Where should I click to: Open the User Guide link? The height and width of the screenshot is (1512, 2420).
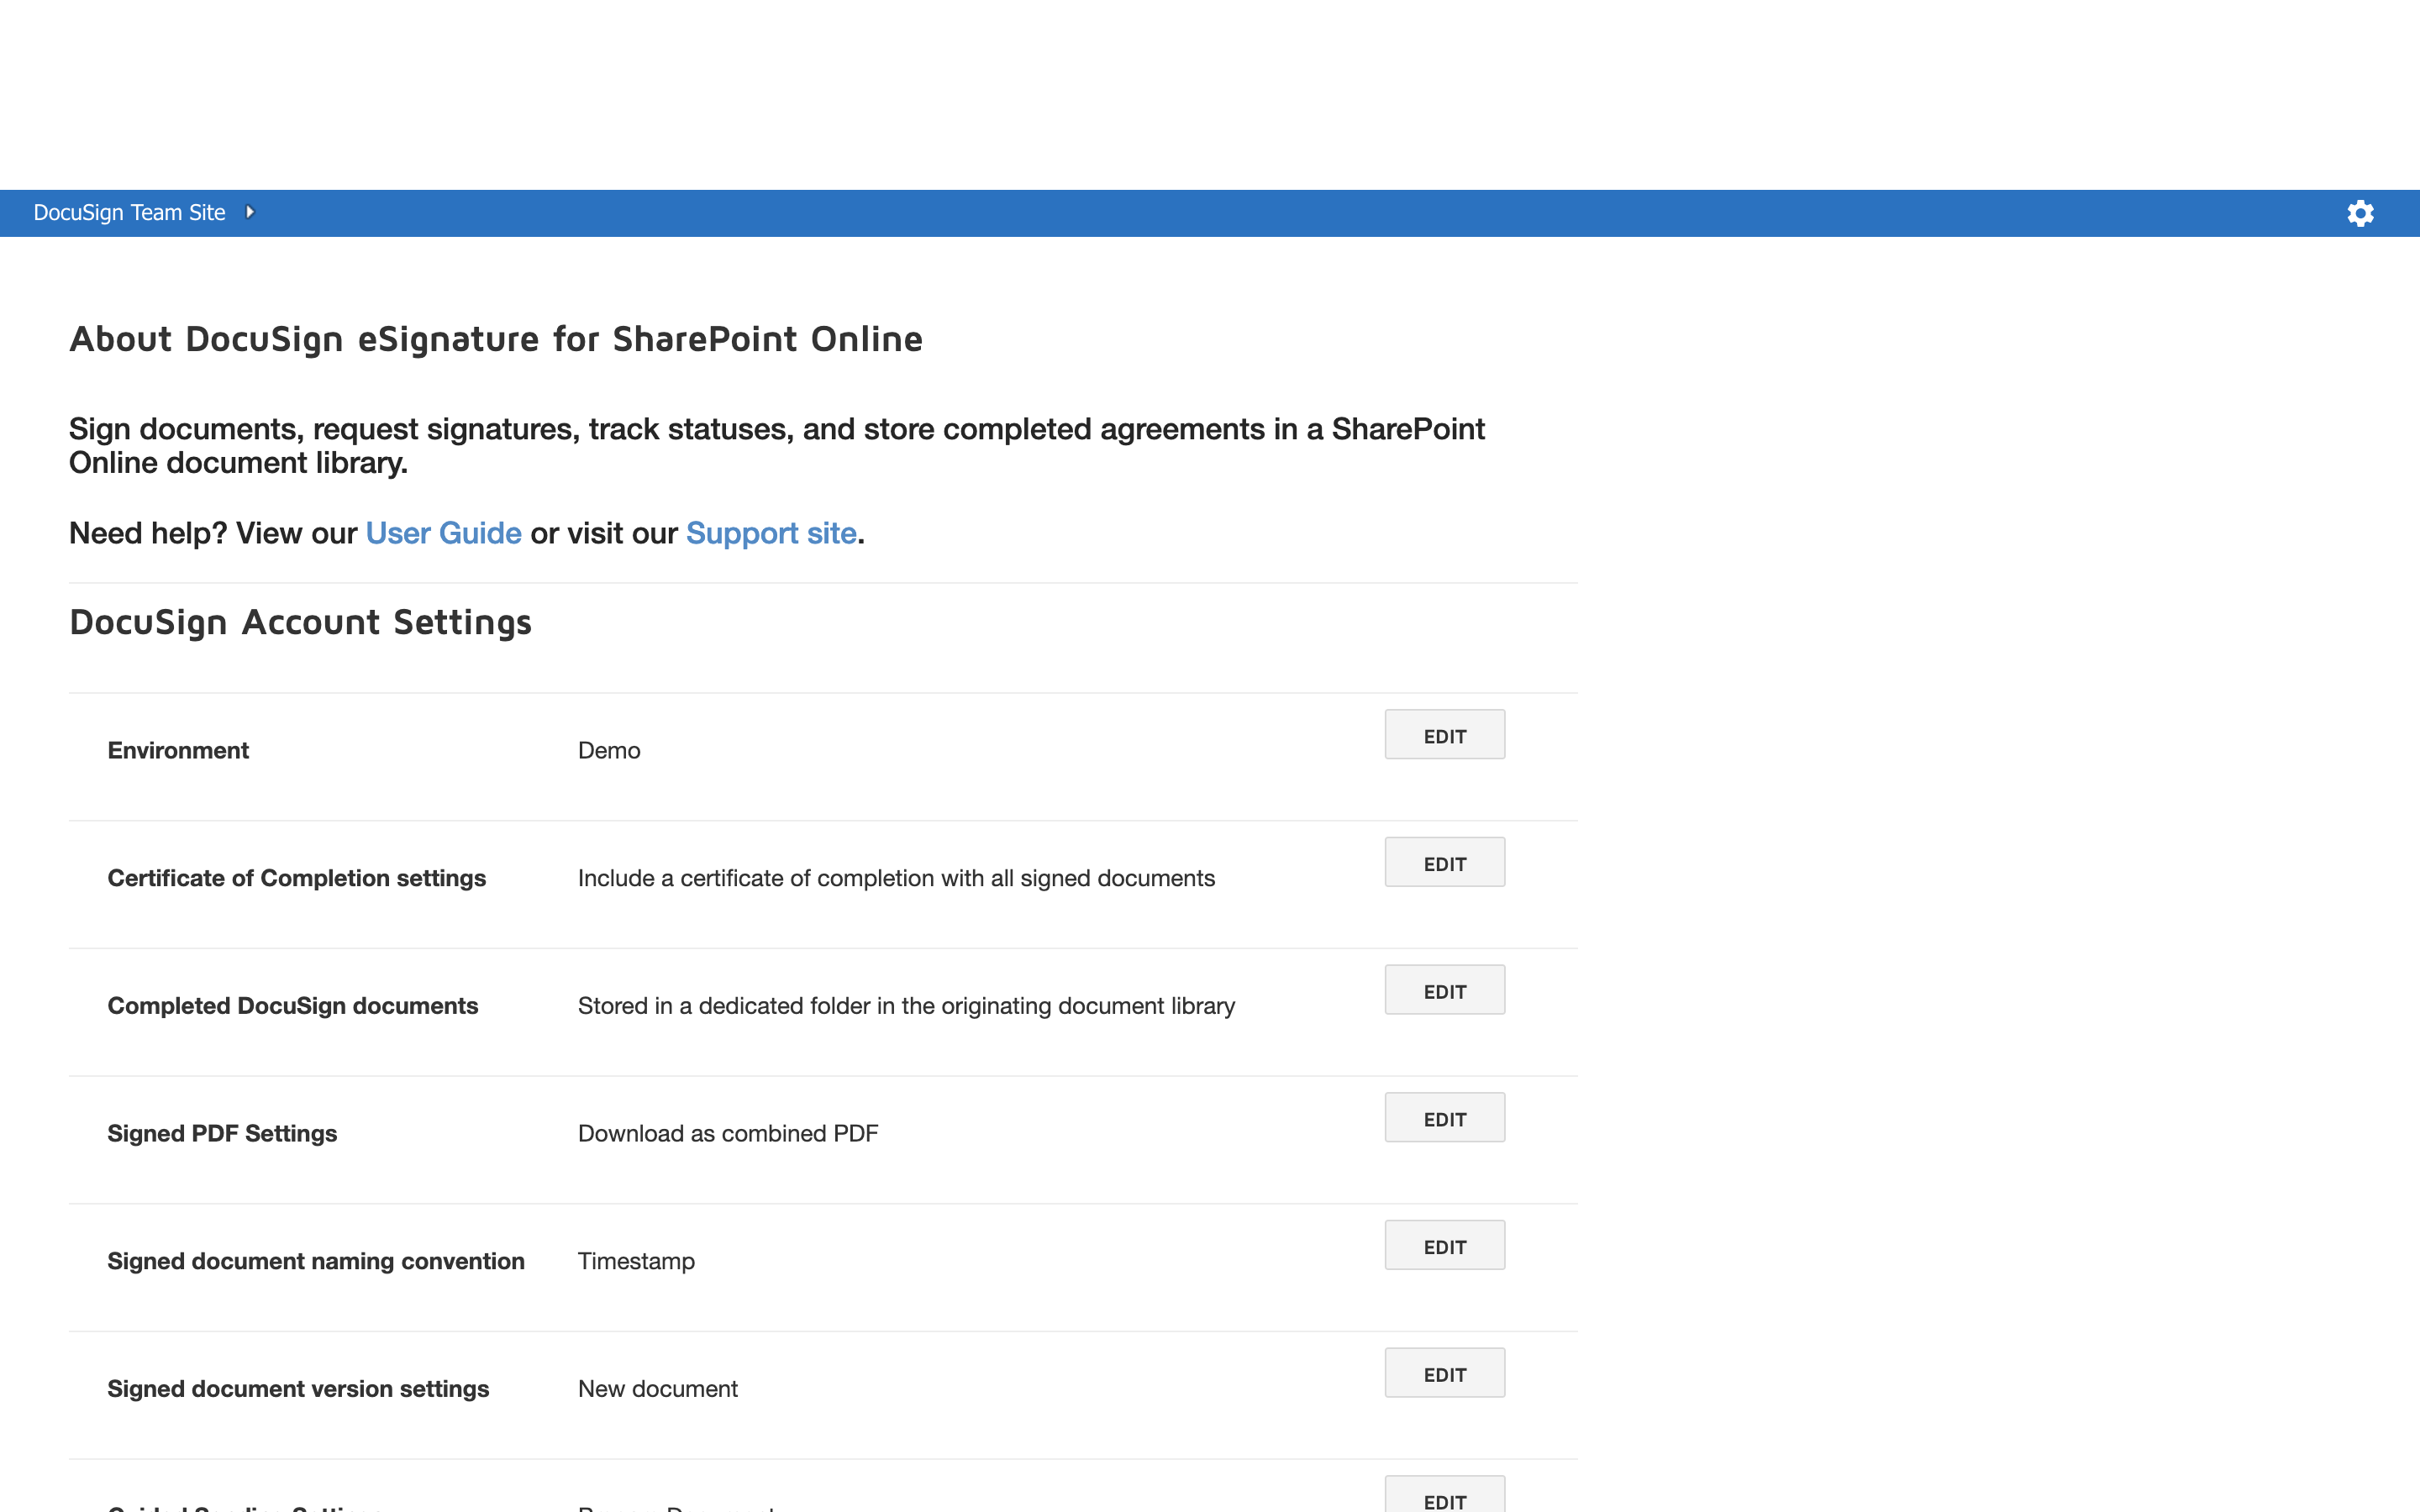point(443,533)
